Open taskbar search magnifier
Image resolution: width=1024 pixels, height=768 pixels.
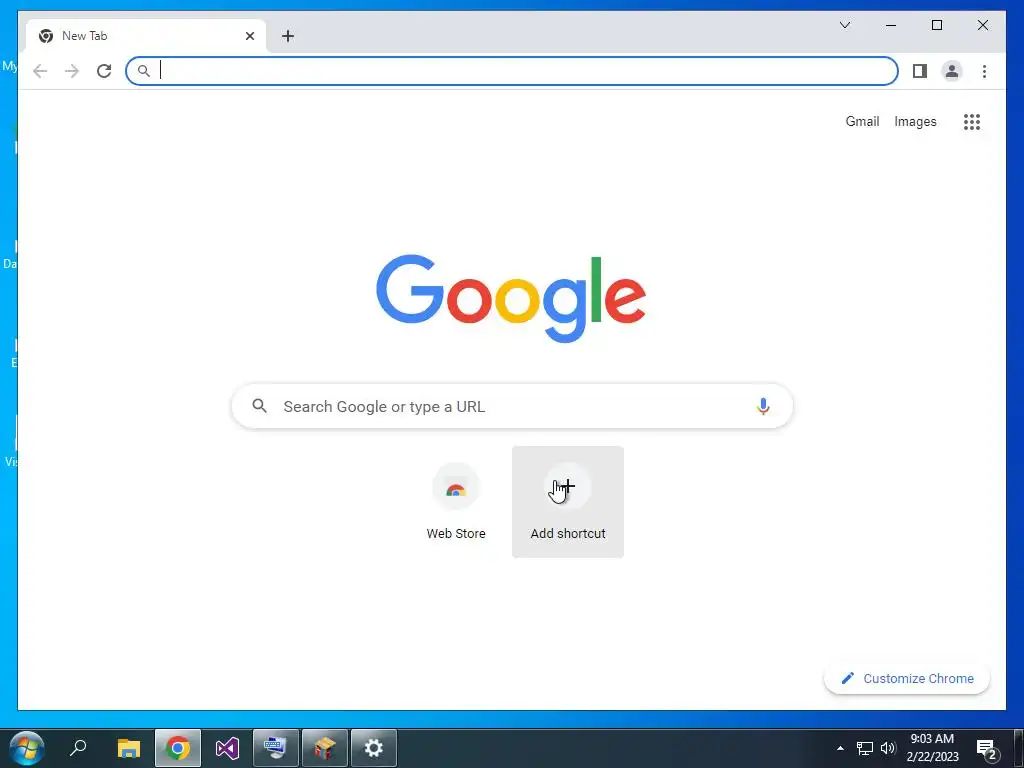coord(78,748)
